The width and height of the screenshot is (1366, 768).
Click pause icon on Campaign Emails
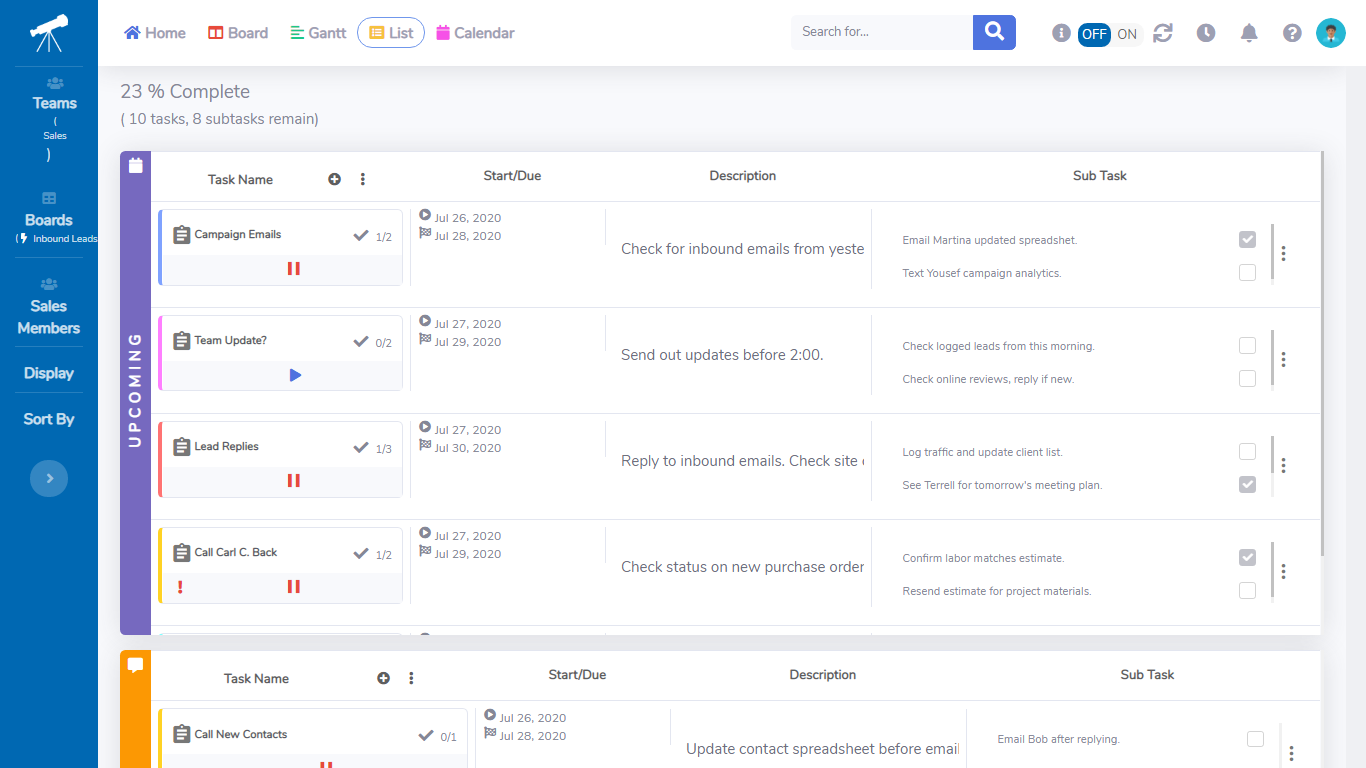point(294,269)
